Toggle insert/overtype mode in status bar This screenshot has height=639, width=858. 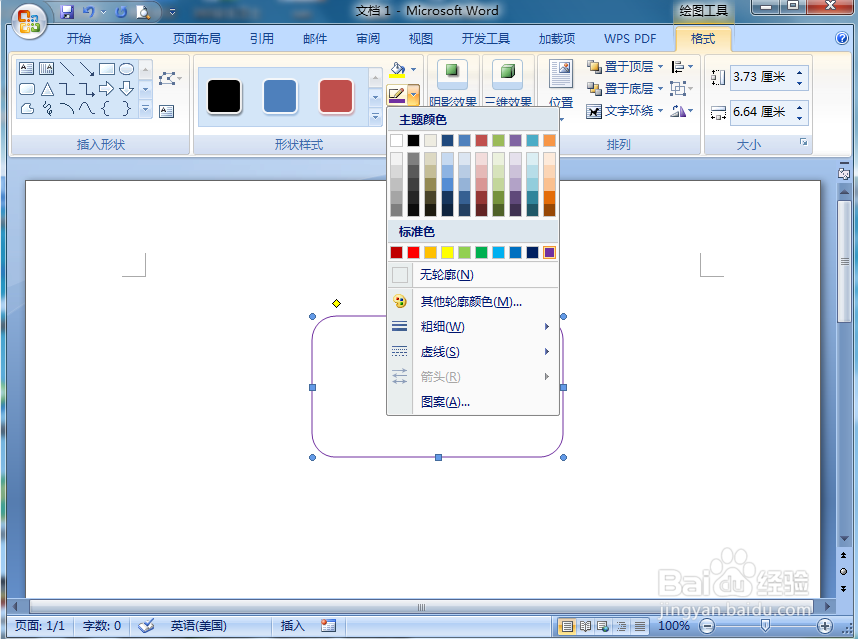pos(292,625)
